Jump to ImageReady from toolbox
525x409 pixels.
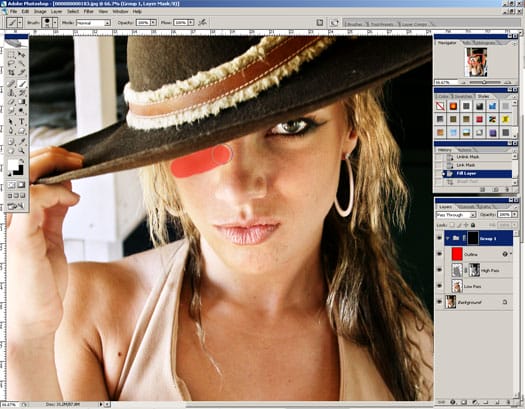pos(16,206)
